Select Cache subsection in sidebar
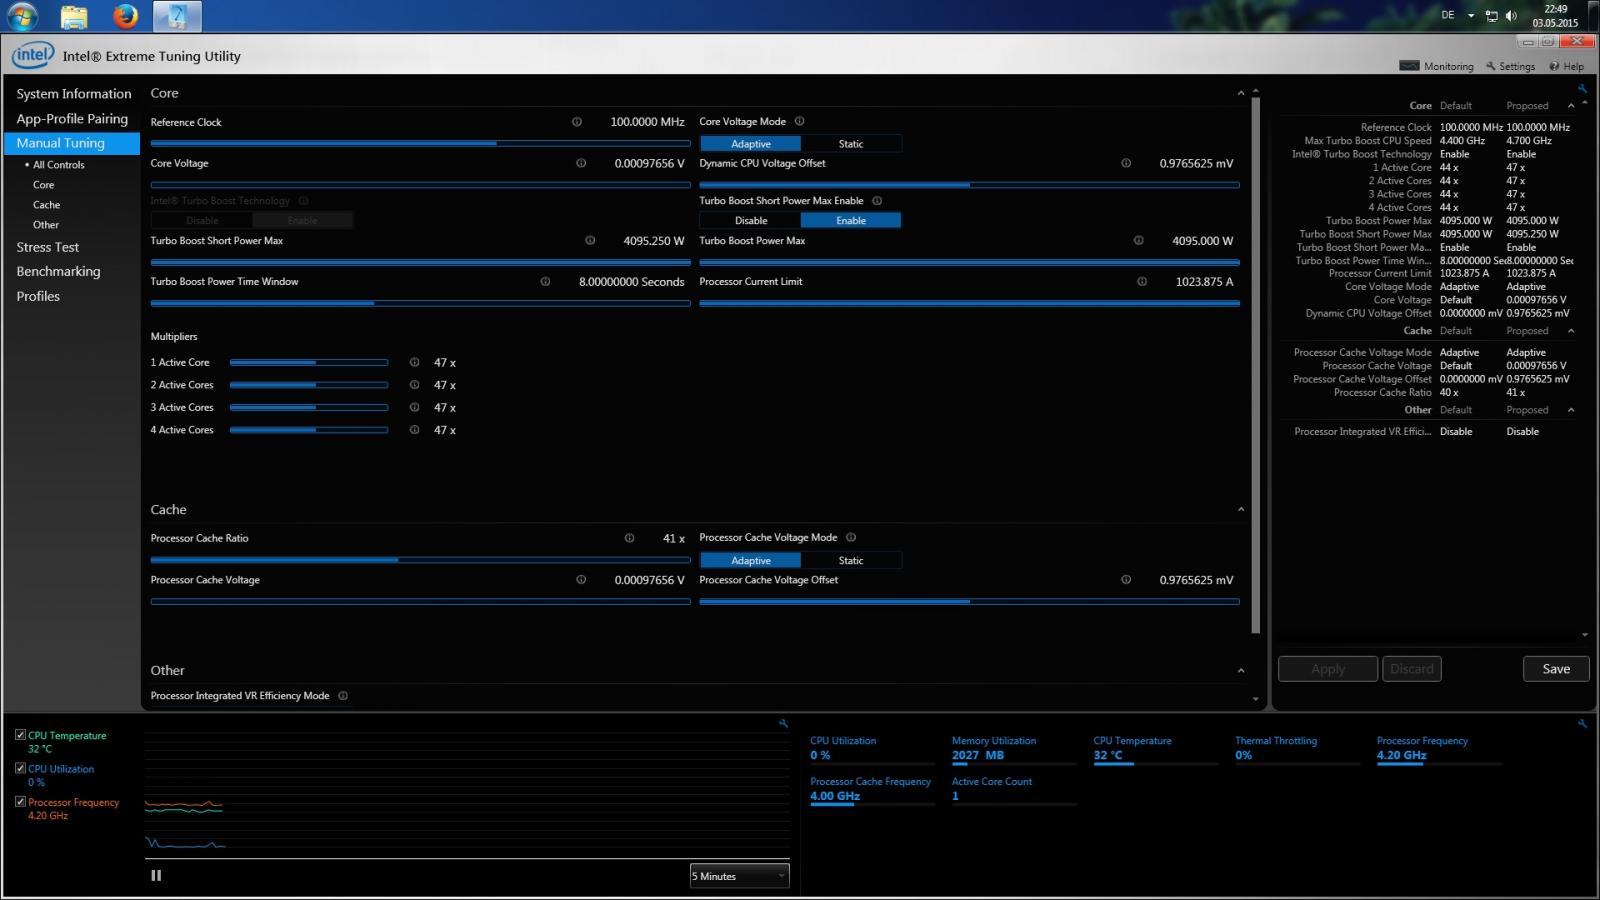The image size is (1600, 900). coord(46,205)
